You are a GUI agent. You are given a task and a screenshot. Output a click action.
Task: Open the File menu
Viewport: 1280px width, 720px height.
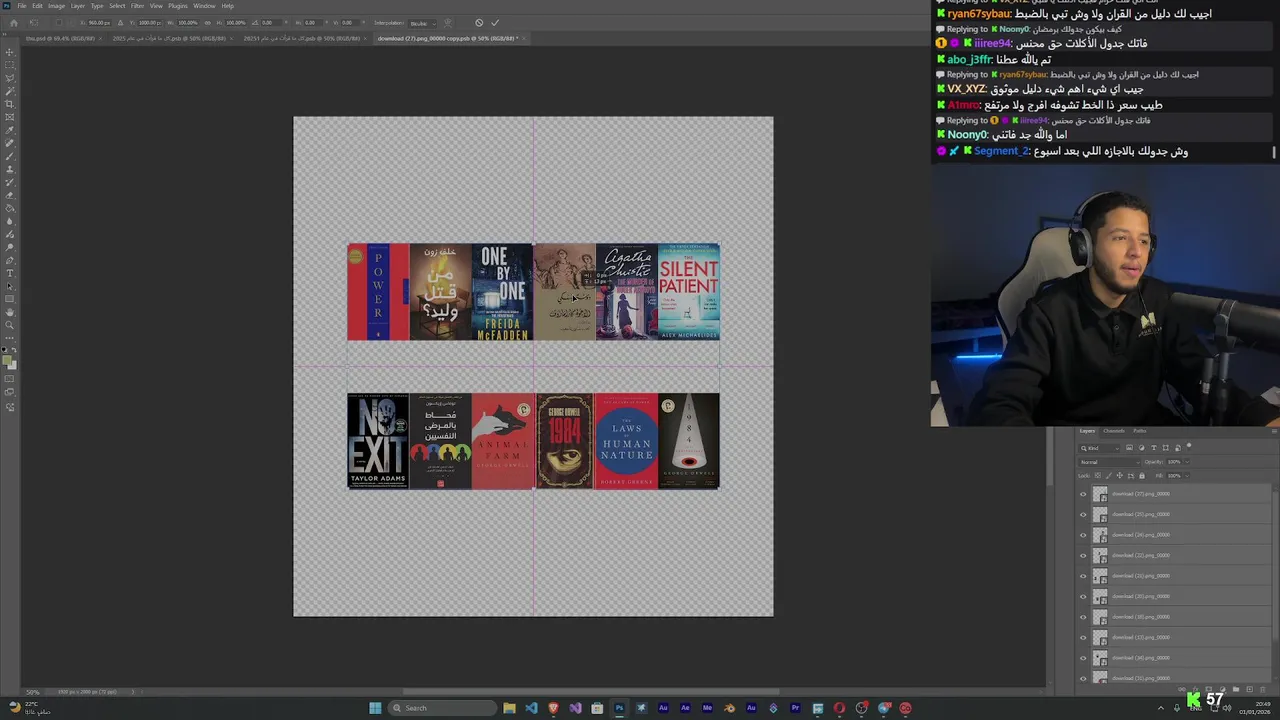click(x=21, y=6)
